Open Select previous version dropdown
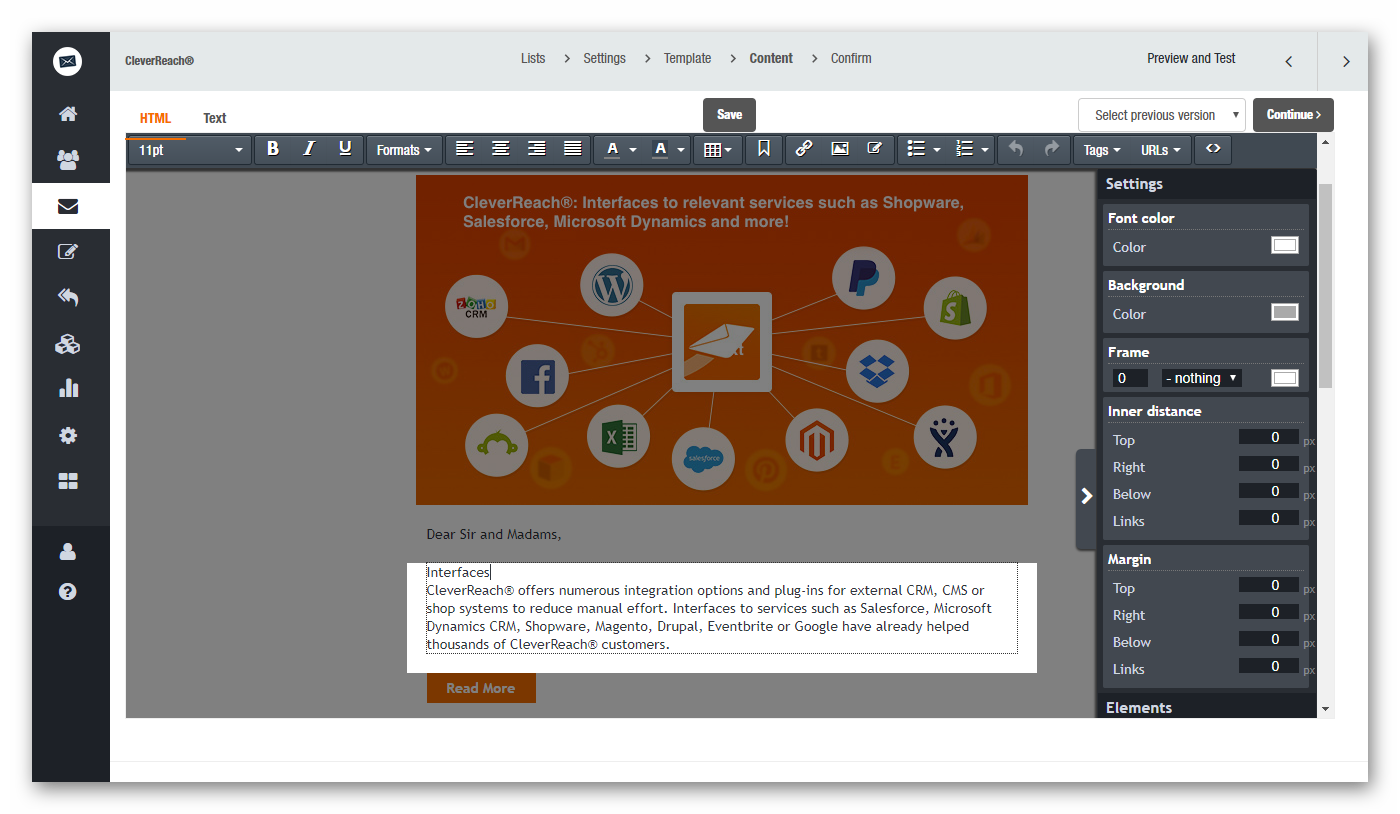1400x814 pixels. coord(1162,115)
